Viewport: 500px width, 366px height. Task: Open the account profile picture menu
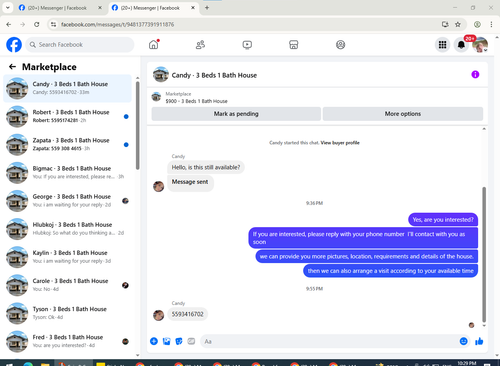480,45
